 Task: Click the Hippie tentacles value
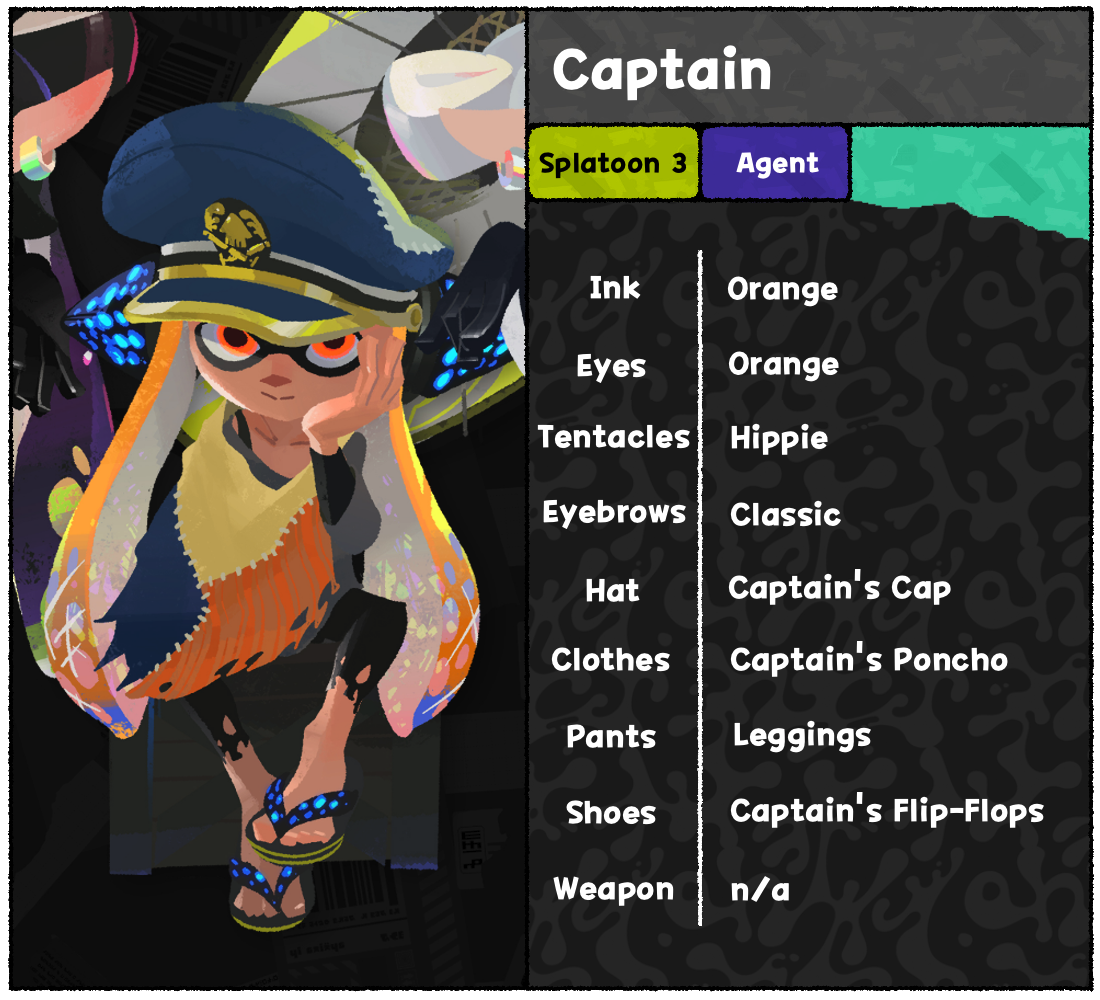(x=779, y=439)
